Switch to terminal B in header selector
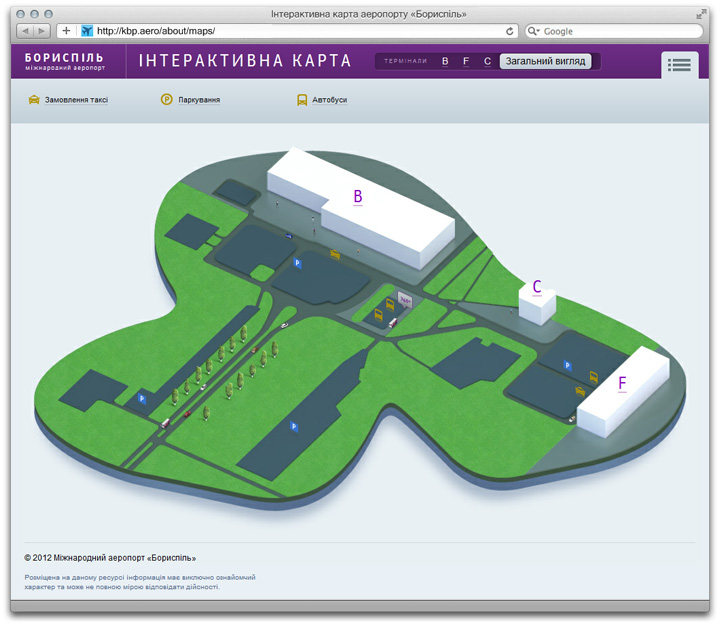 point(445,62)
